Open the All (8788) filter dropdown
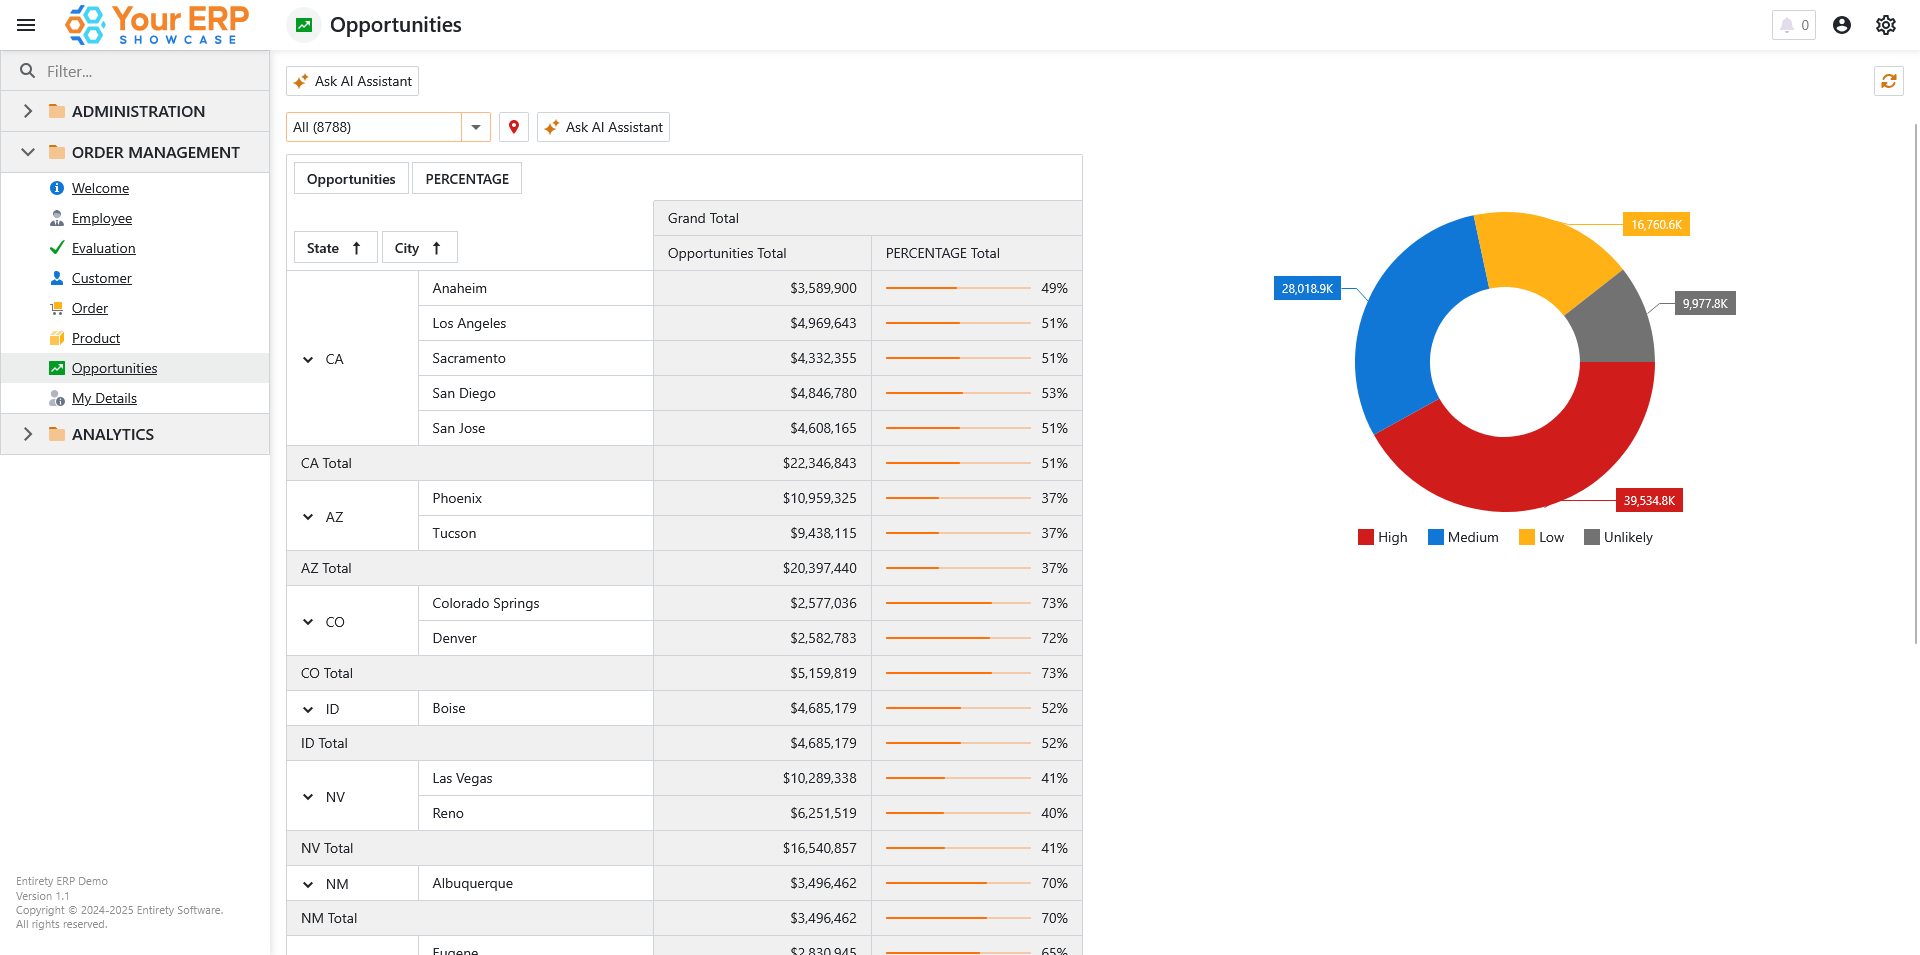The width and height of the screenshot is (1920, 955). (x=476, y=127)
